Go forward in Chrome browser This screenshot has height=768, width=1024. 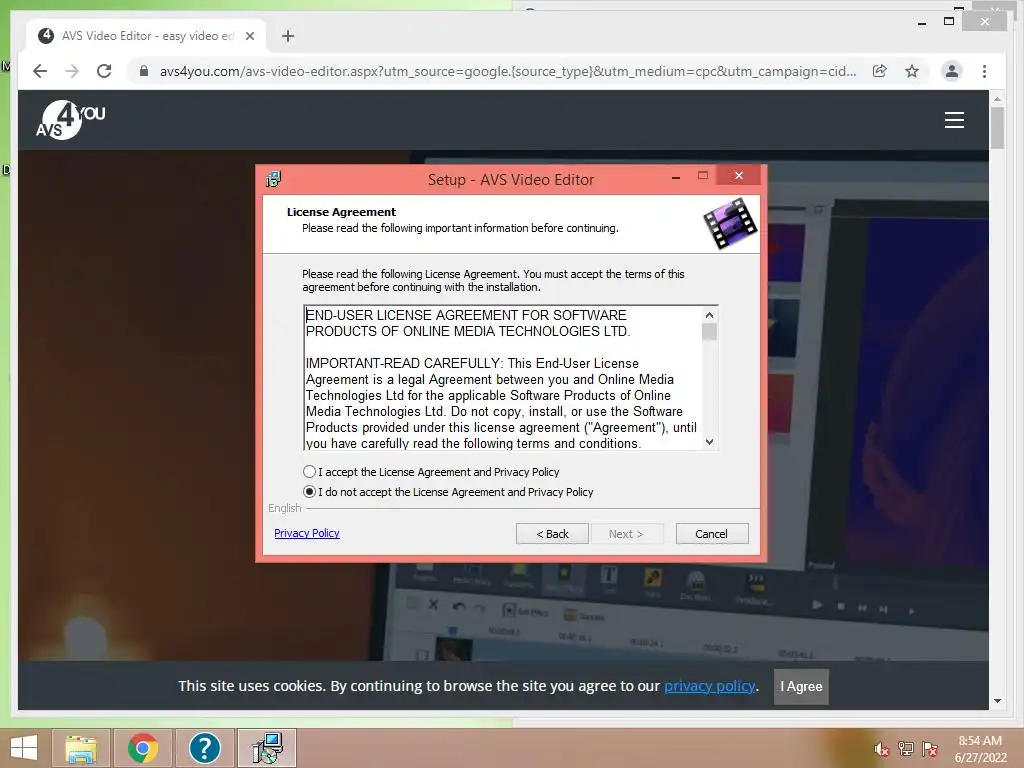click(72, 71)
